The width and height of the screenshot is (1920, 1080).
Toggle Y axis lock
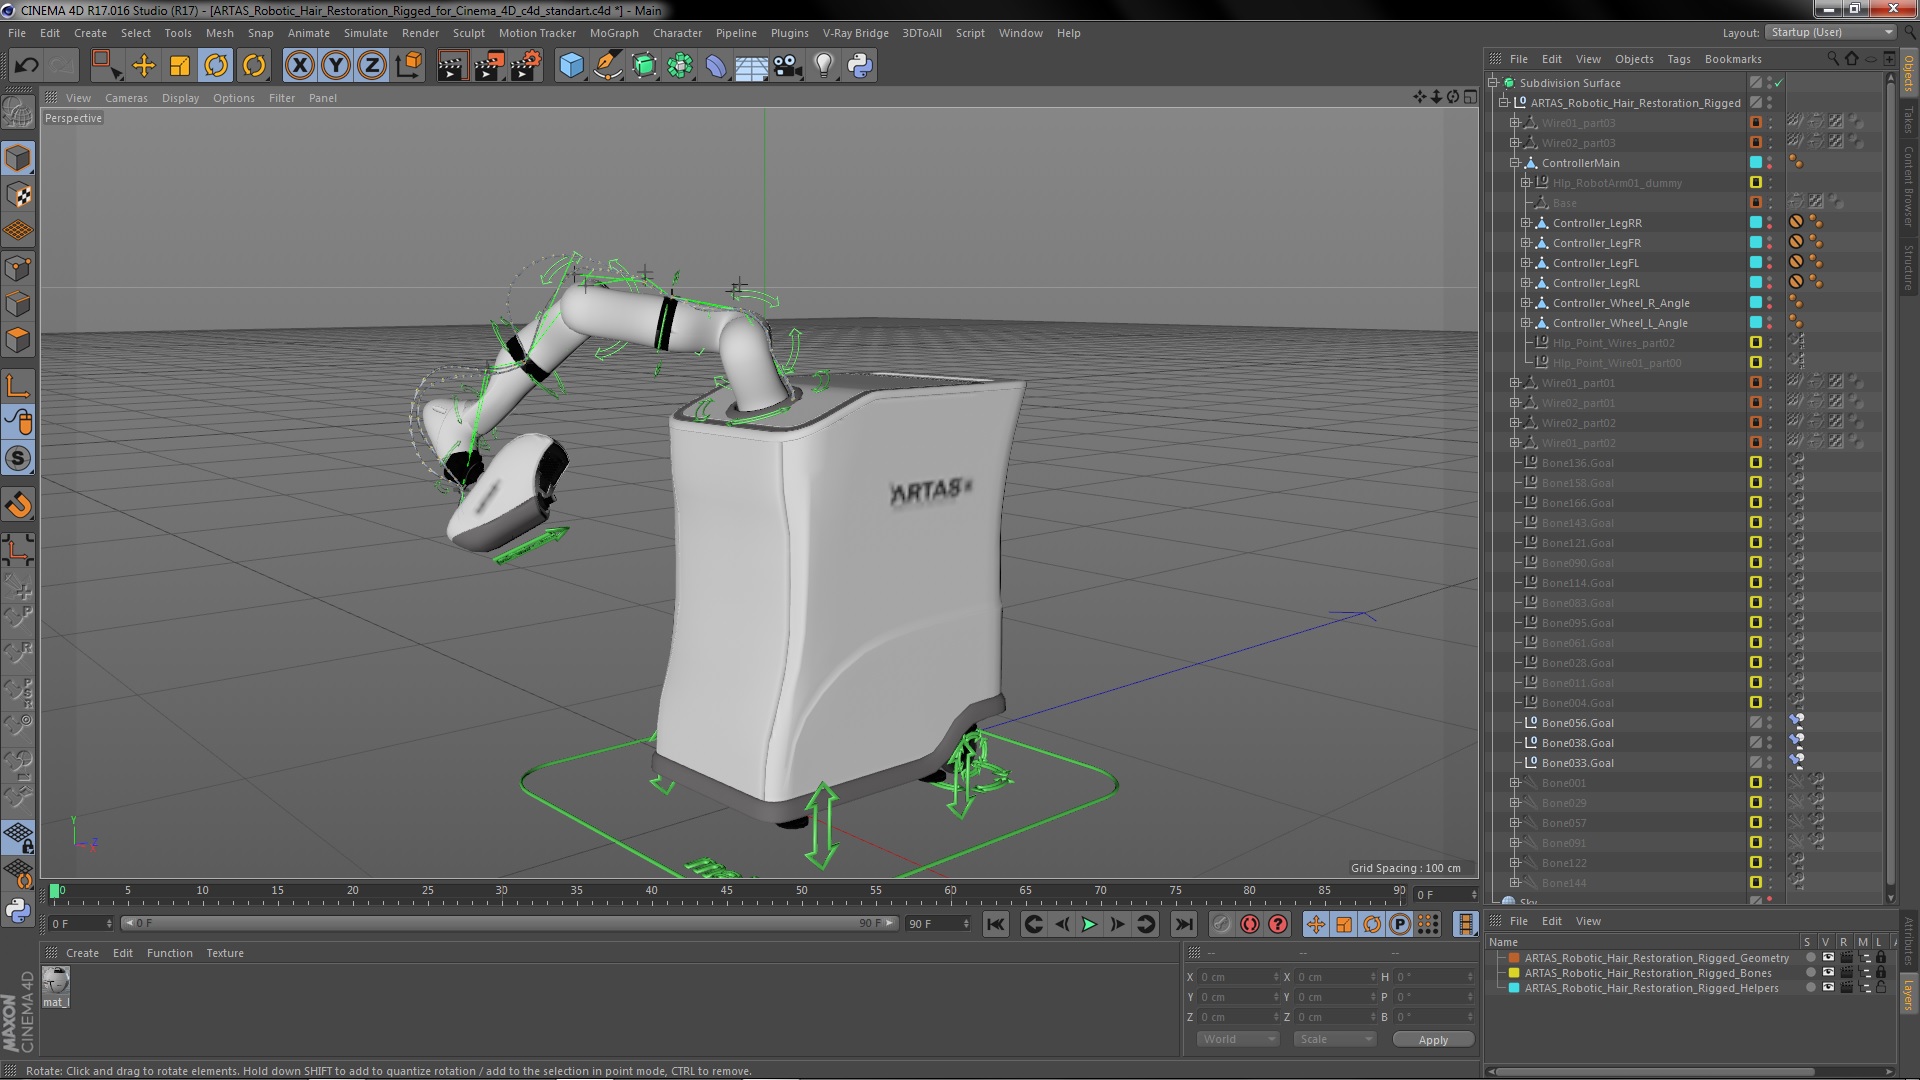click(x=336, y=66)
